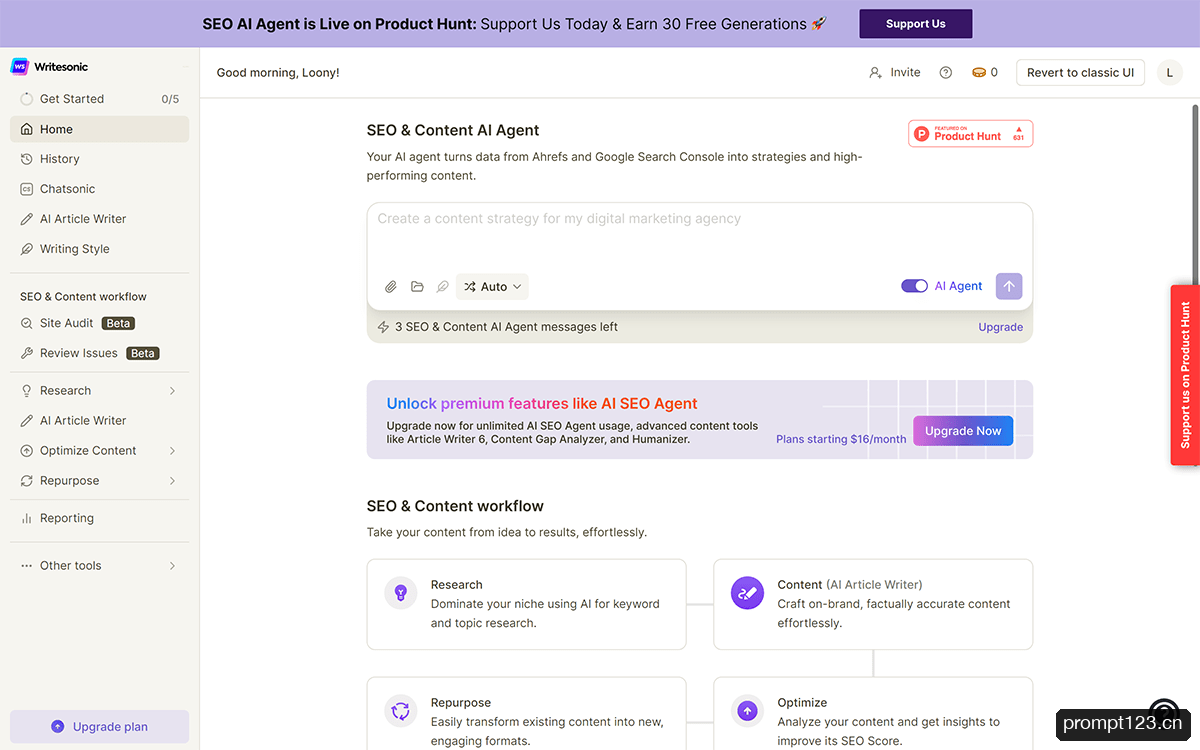The image size is (1200, 750).
Task: Click the Content AI Article Writer card icon
Action: coord(747,593)
